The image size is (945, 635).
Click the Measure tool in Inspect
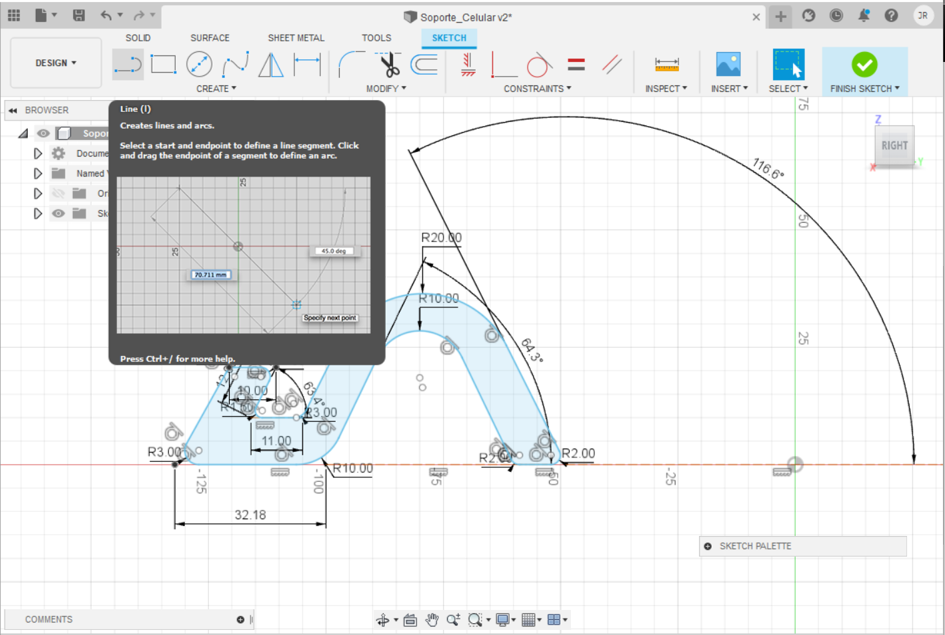(667, 64)
